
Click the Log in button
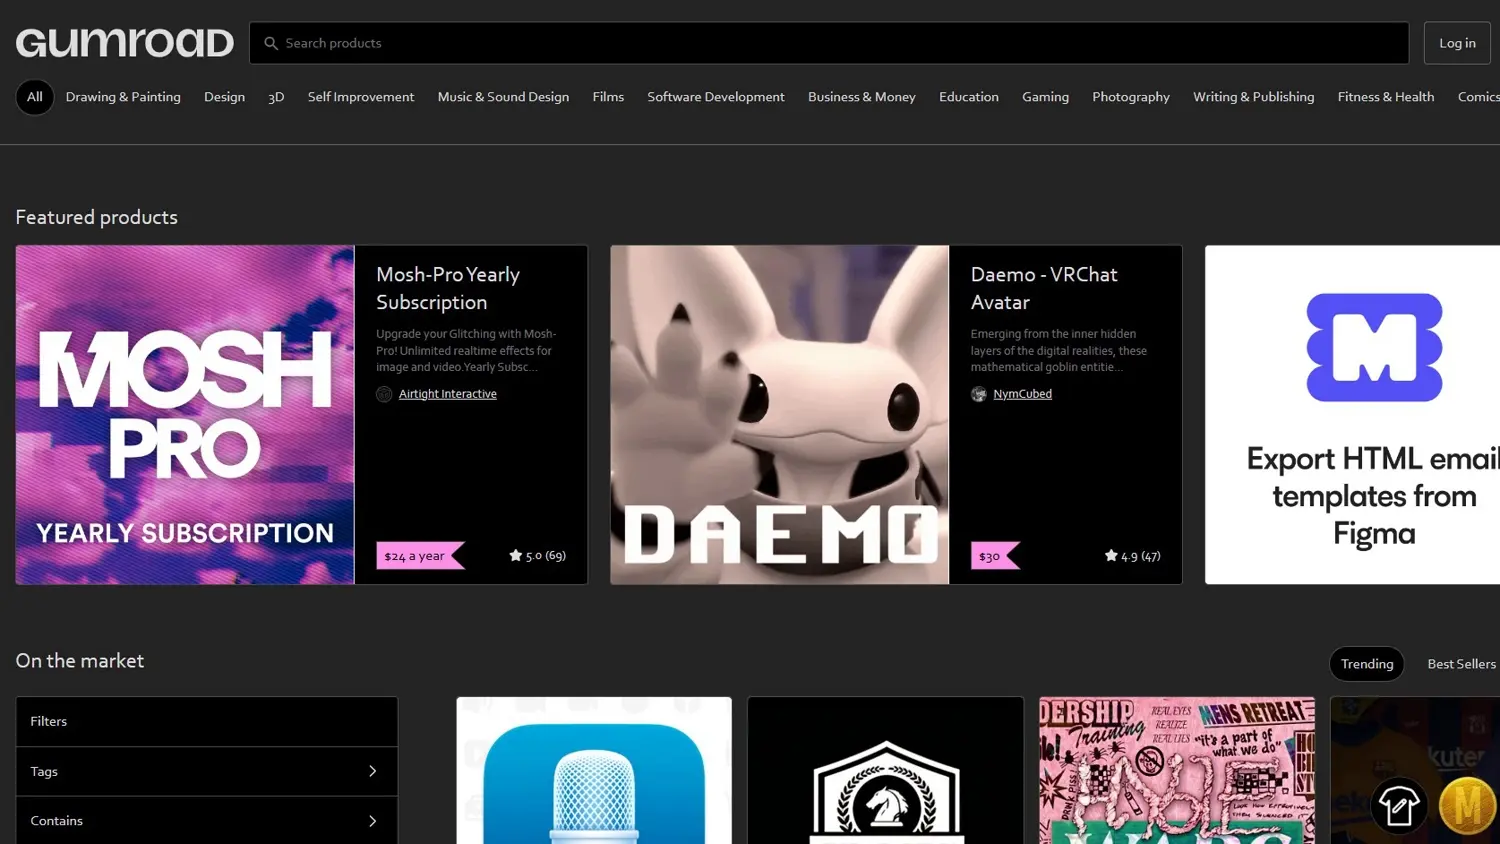coord(1457,43)
